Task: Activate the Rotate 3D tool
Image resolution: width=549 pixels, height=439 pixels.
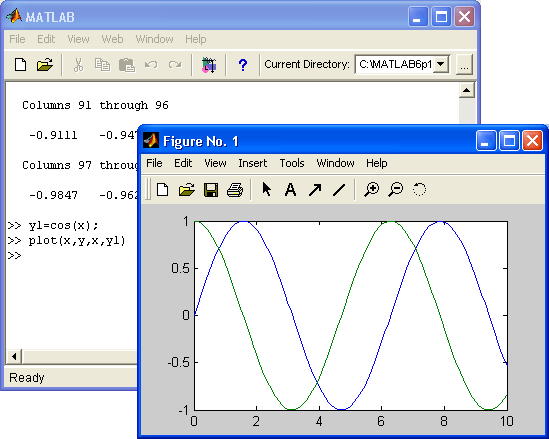Action: coord(419,189)
